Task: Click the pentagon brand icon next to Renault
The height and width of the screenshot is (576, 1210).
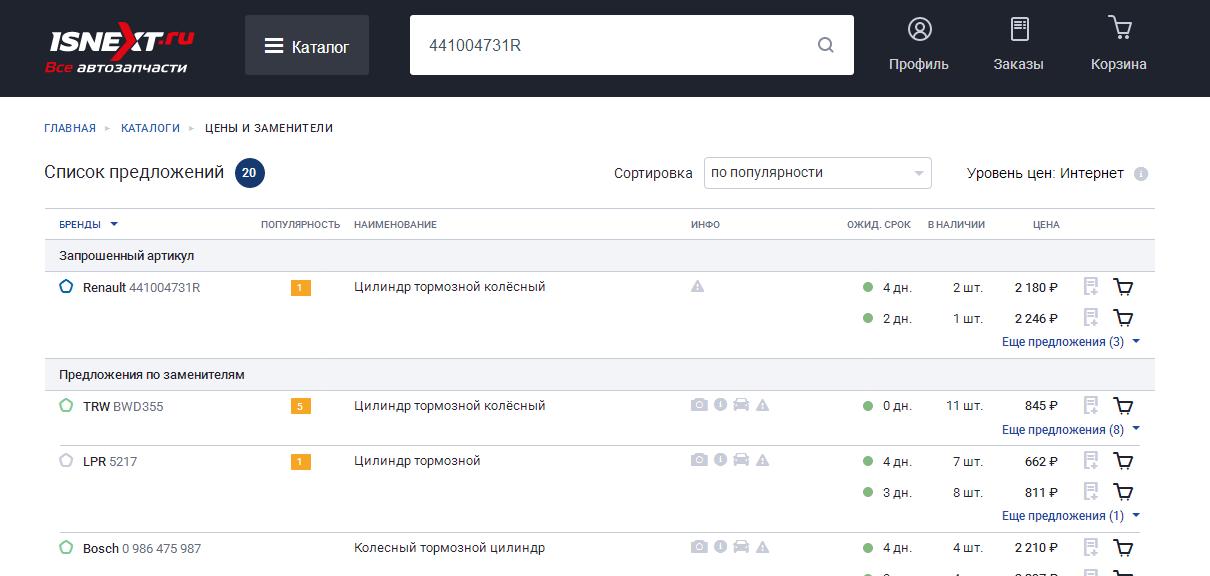Action: click(66, 286)
